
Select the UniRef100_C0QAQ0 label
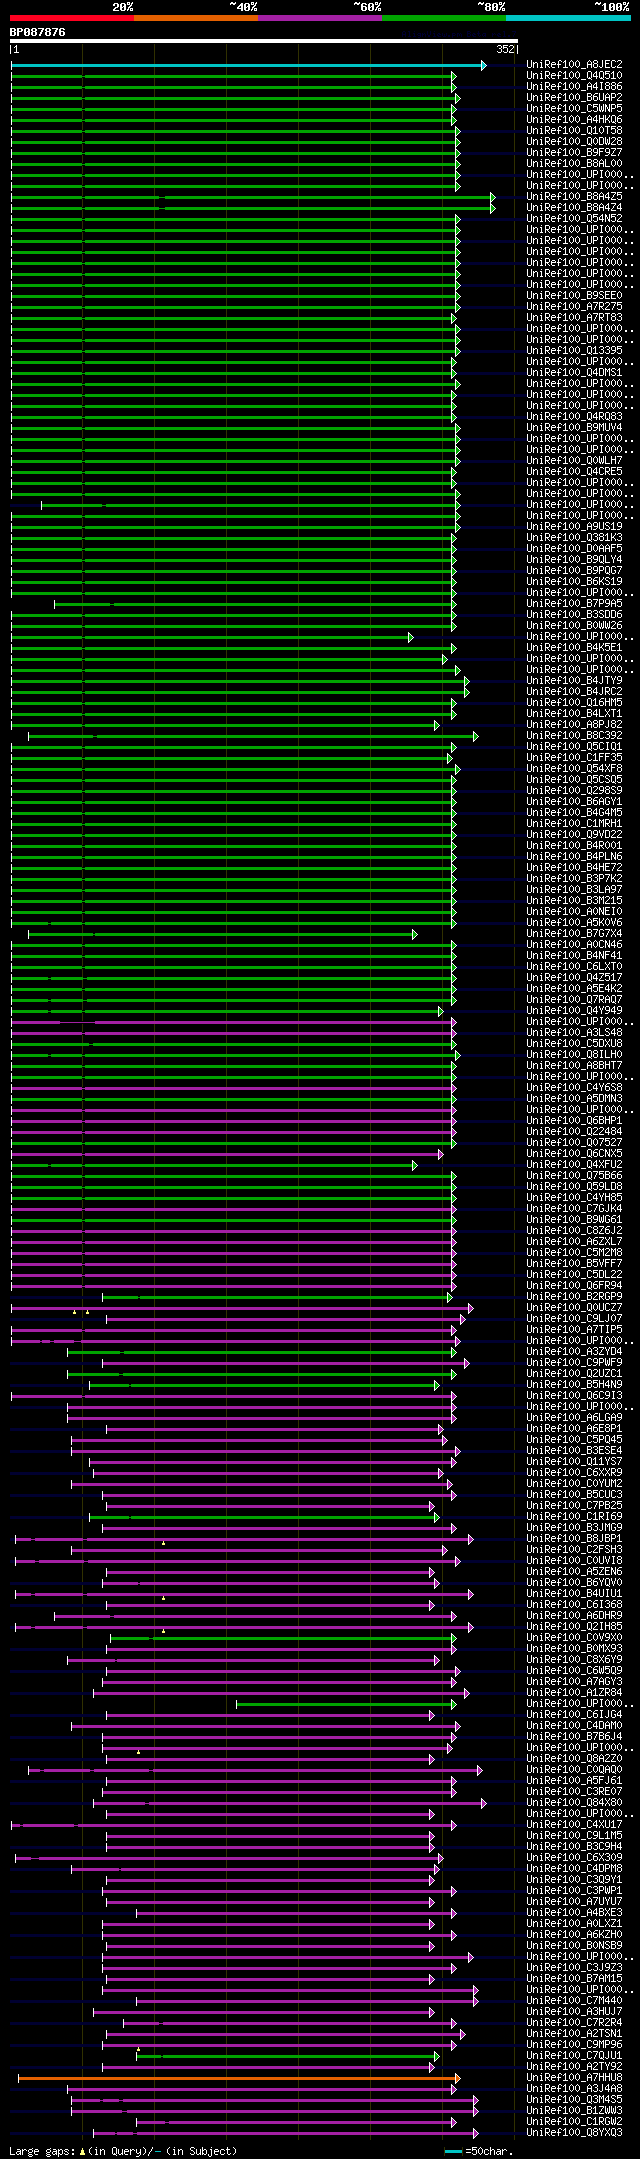(574, 1770)
